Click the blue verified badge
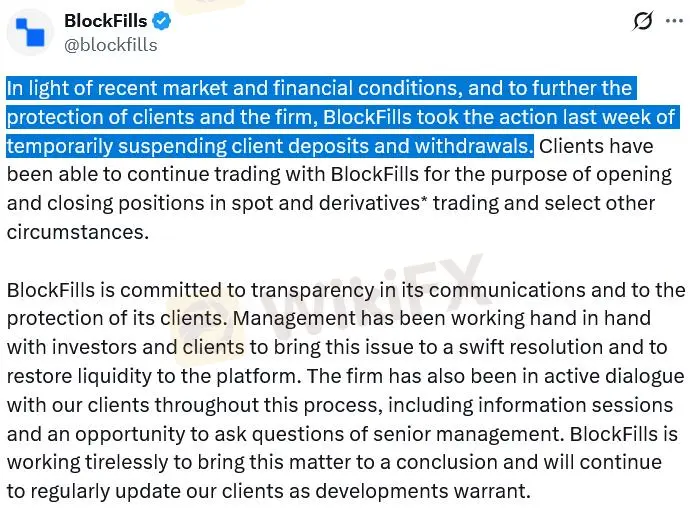Viewport: 693px width, 511px height. tap(161, 20)
